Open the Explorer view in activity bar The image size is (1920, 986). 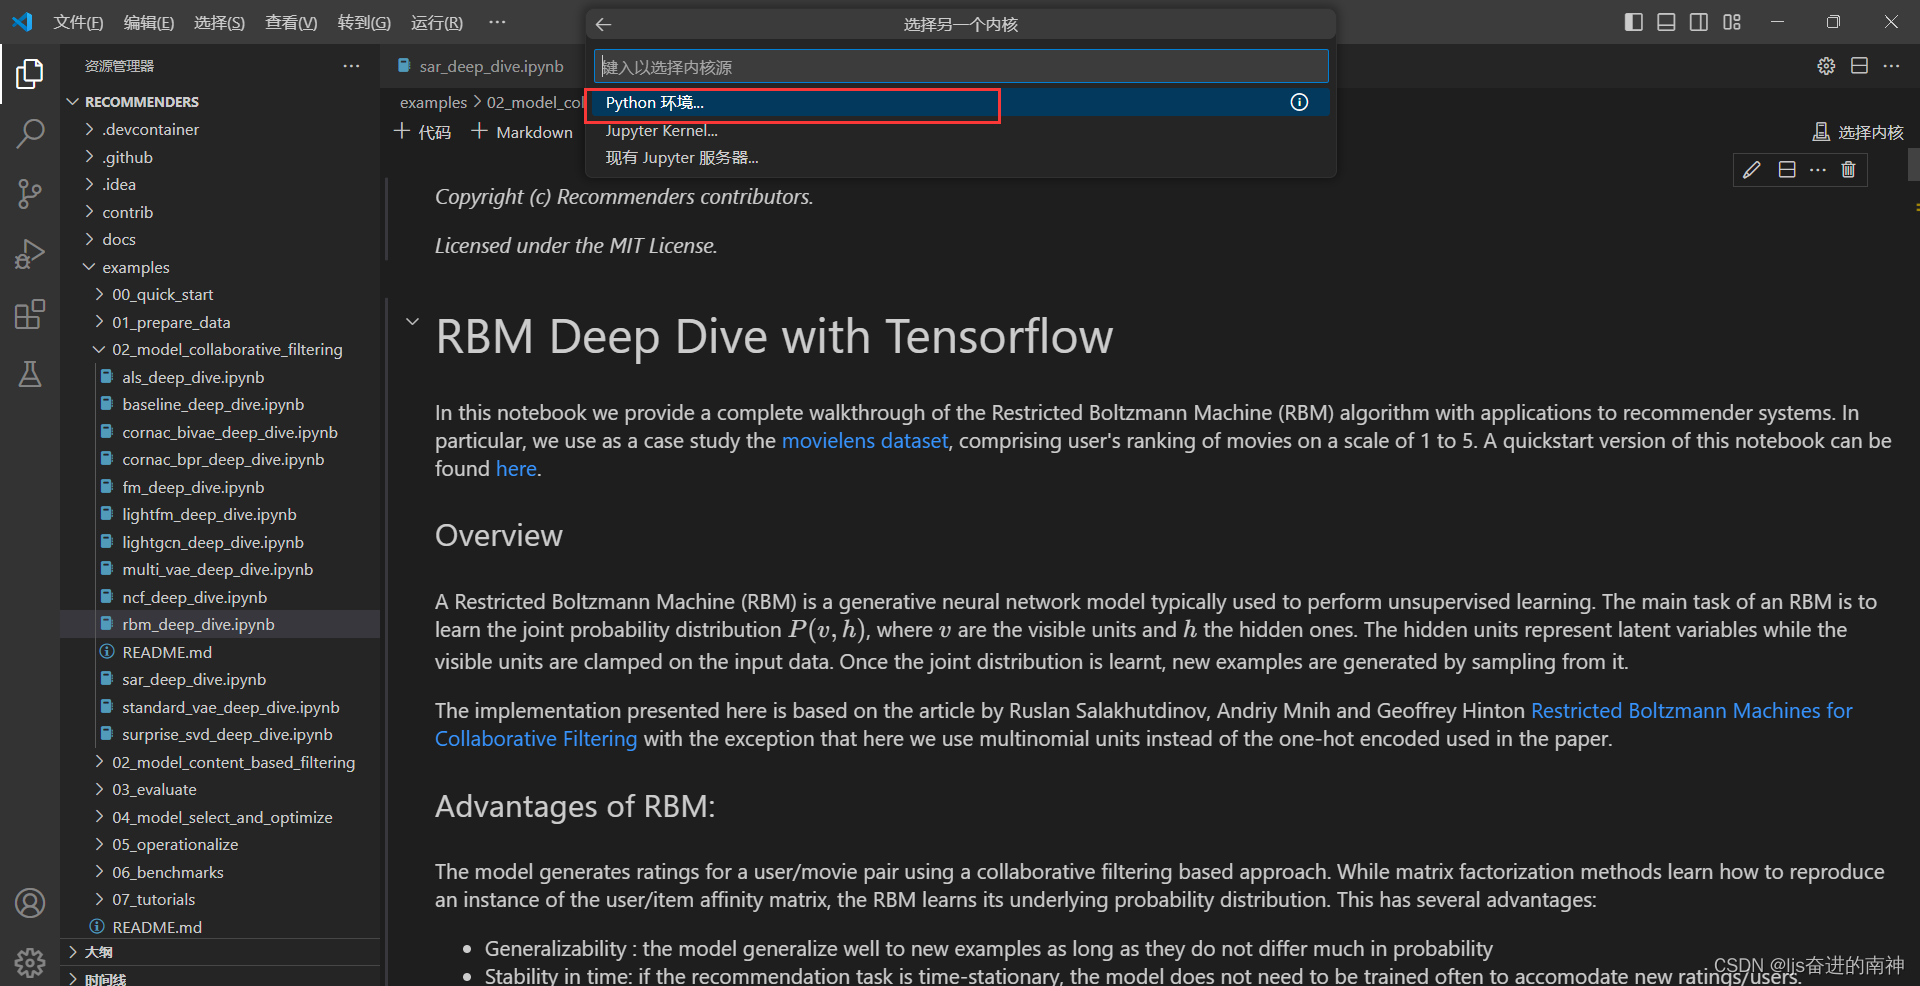click(x=30, y=74)
